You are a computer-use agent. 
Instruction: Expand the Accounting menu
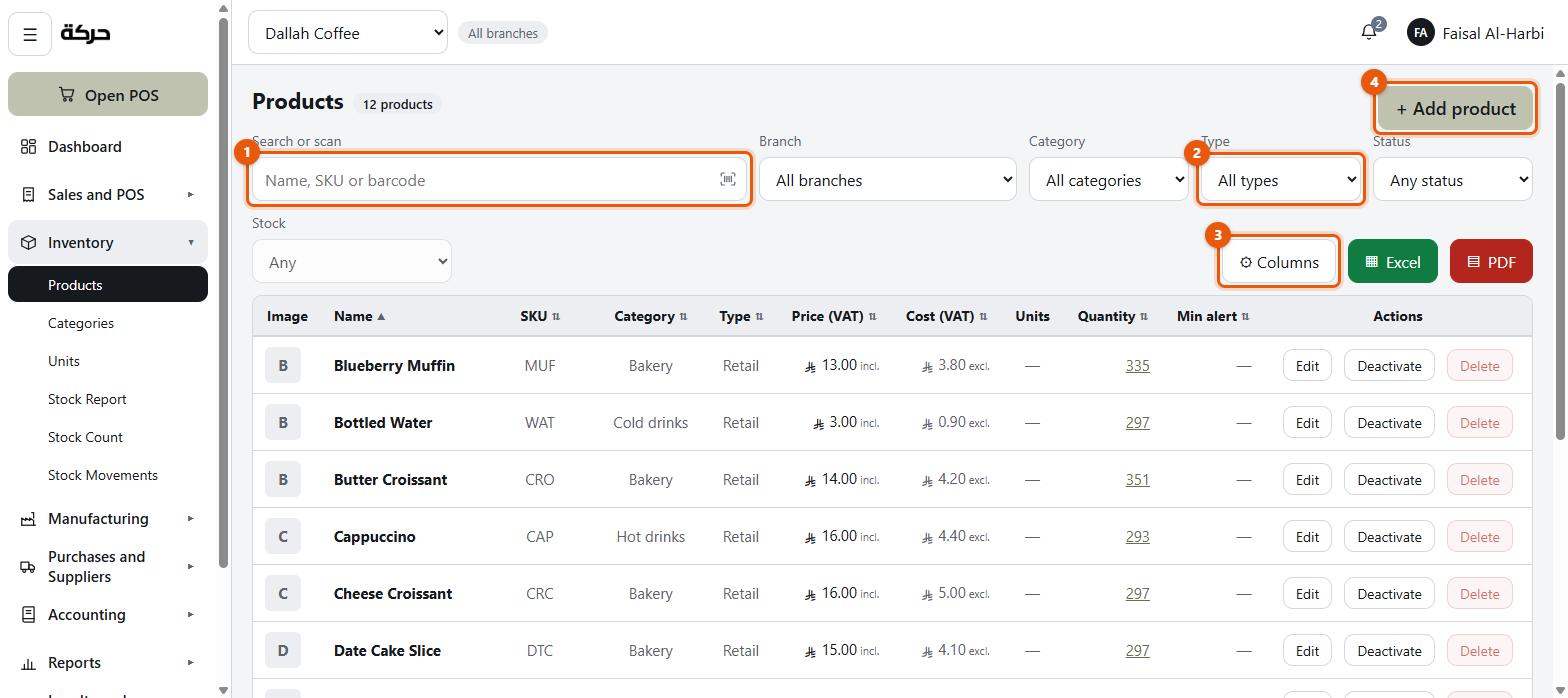[x=108, y=615]
